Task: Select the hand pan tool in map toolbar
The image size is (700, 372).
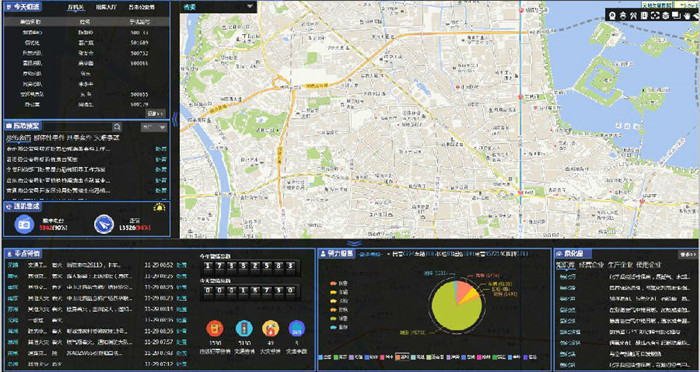Action: [x=687, y=16]
